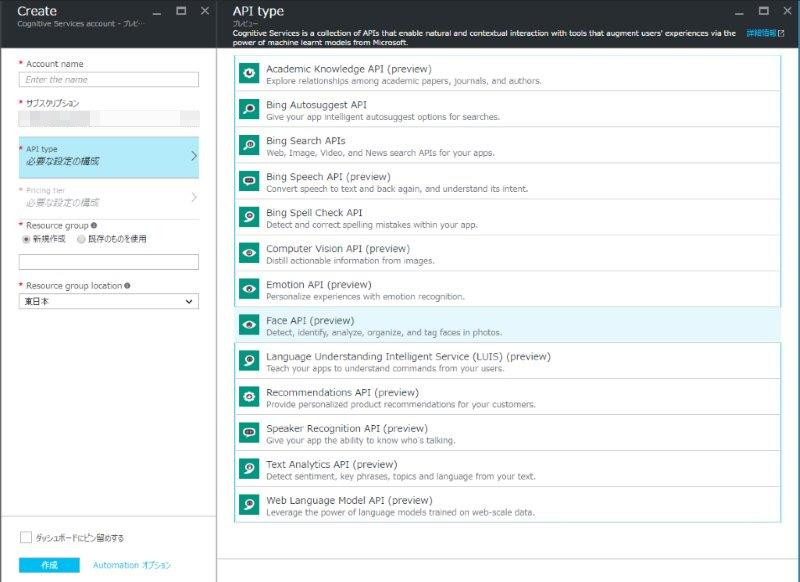
Task: Choose Bing Search APIs
Action: click(x=507, y=145)
